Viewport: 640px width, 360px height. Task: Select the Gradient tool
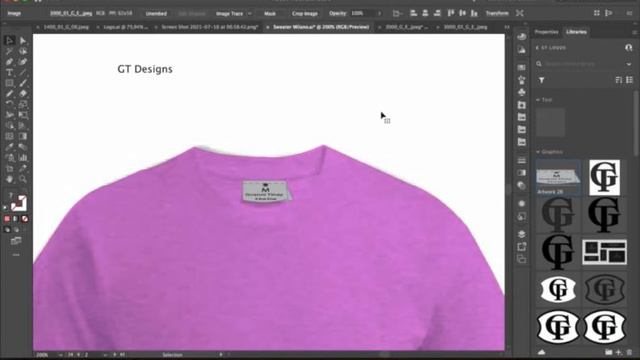tap(23, 136)
